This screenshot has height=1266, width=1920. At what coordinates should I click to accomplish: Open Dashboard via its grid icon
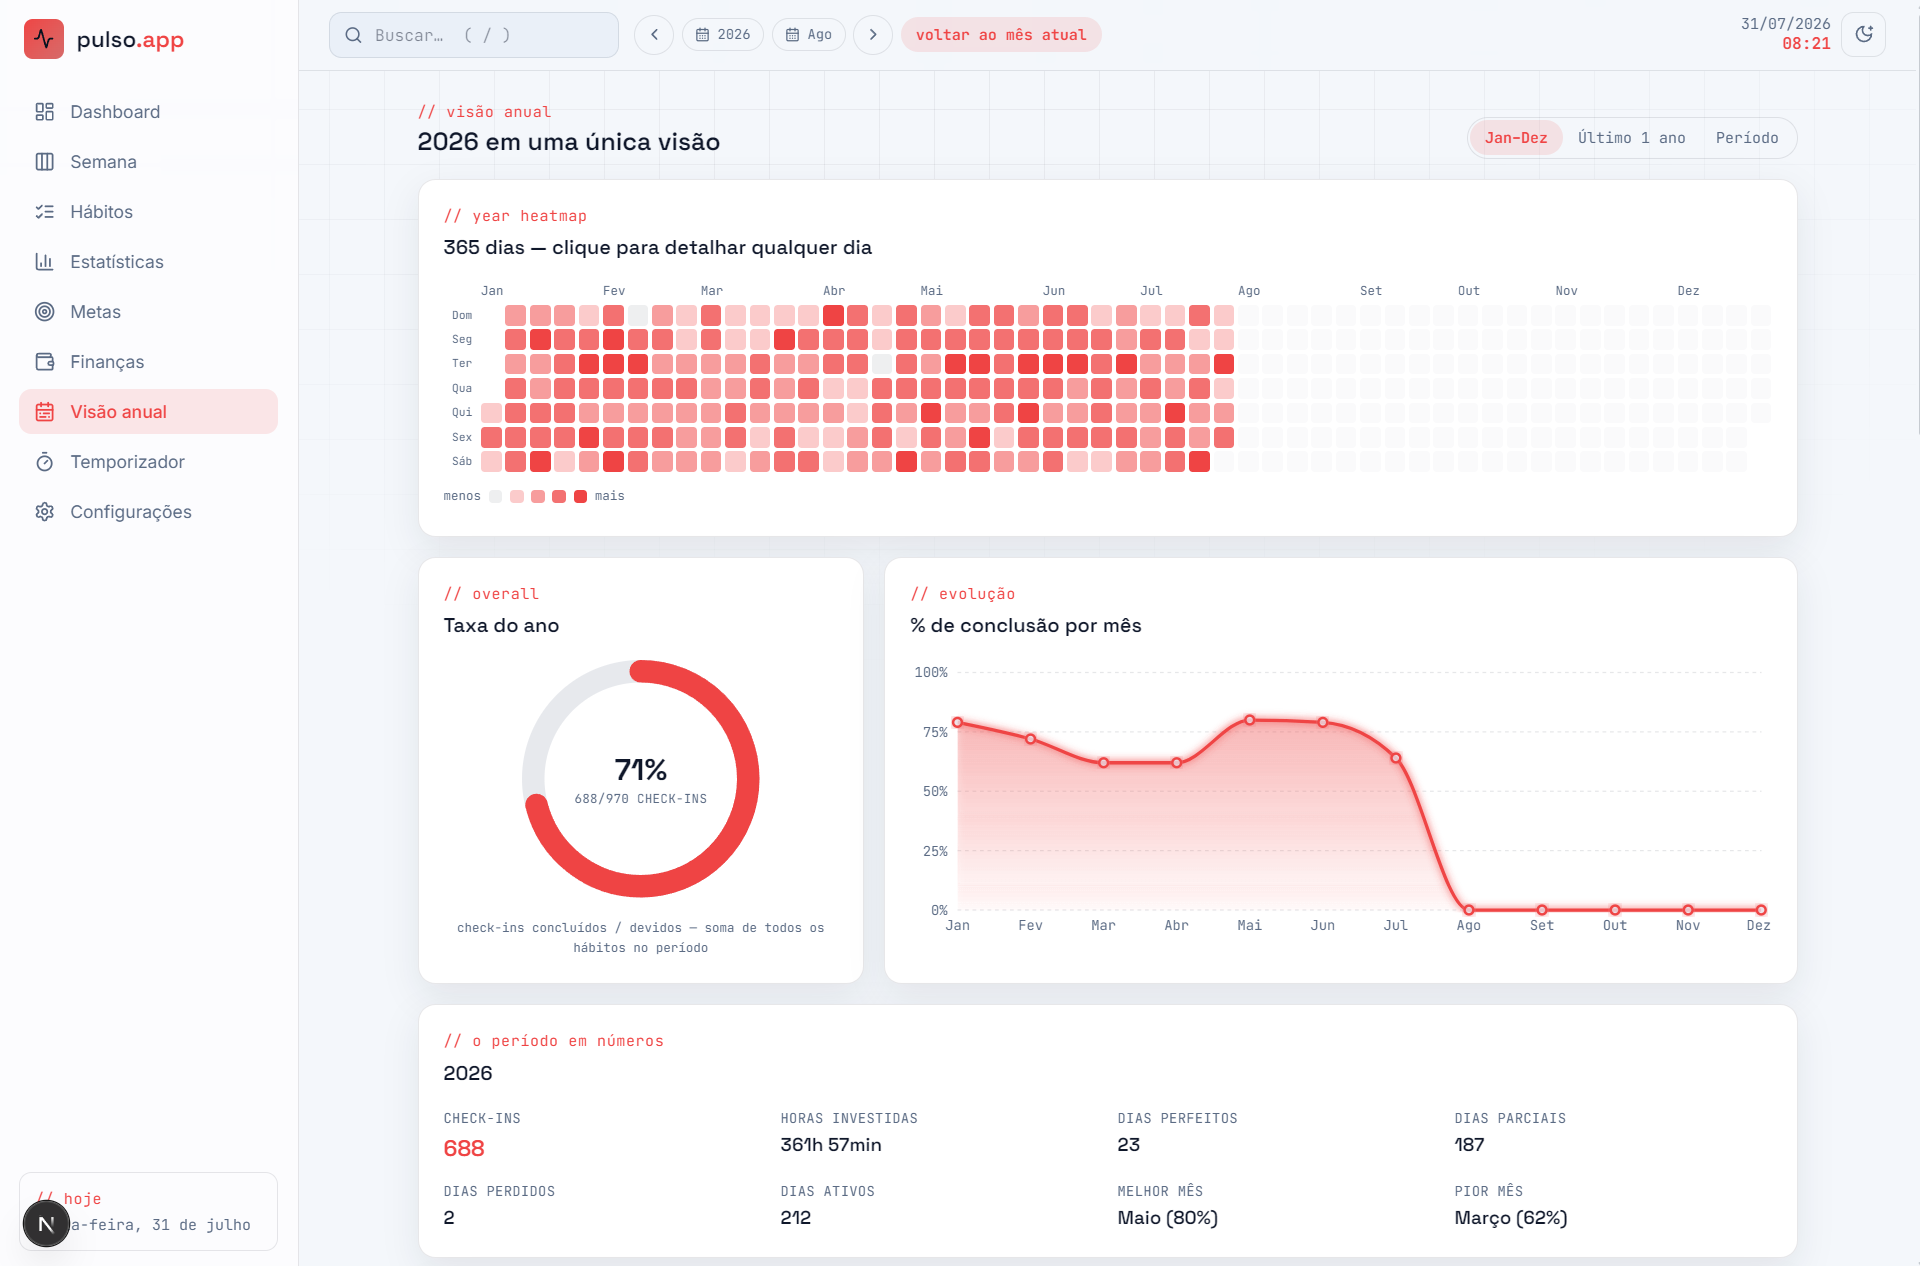pyautogui.click(x=44, y=112)
